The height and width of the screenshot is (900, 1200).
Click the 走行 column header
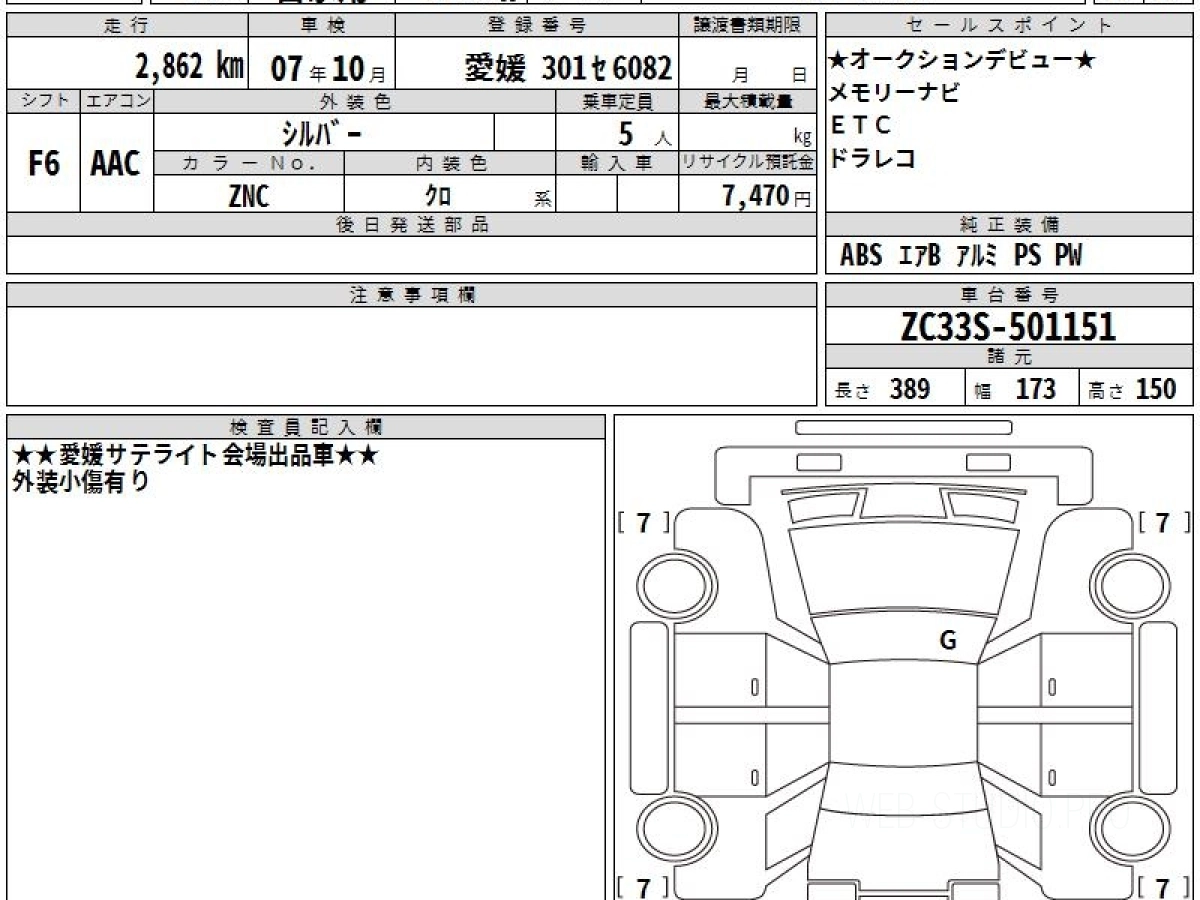[126, 26]
